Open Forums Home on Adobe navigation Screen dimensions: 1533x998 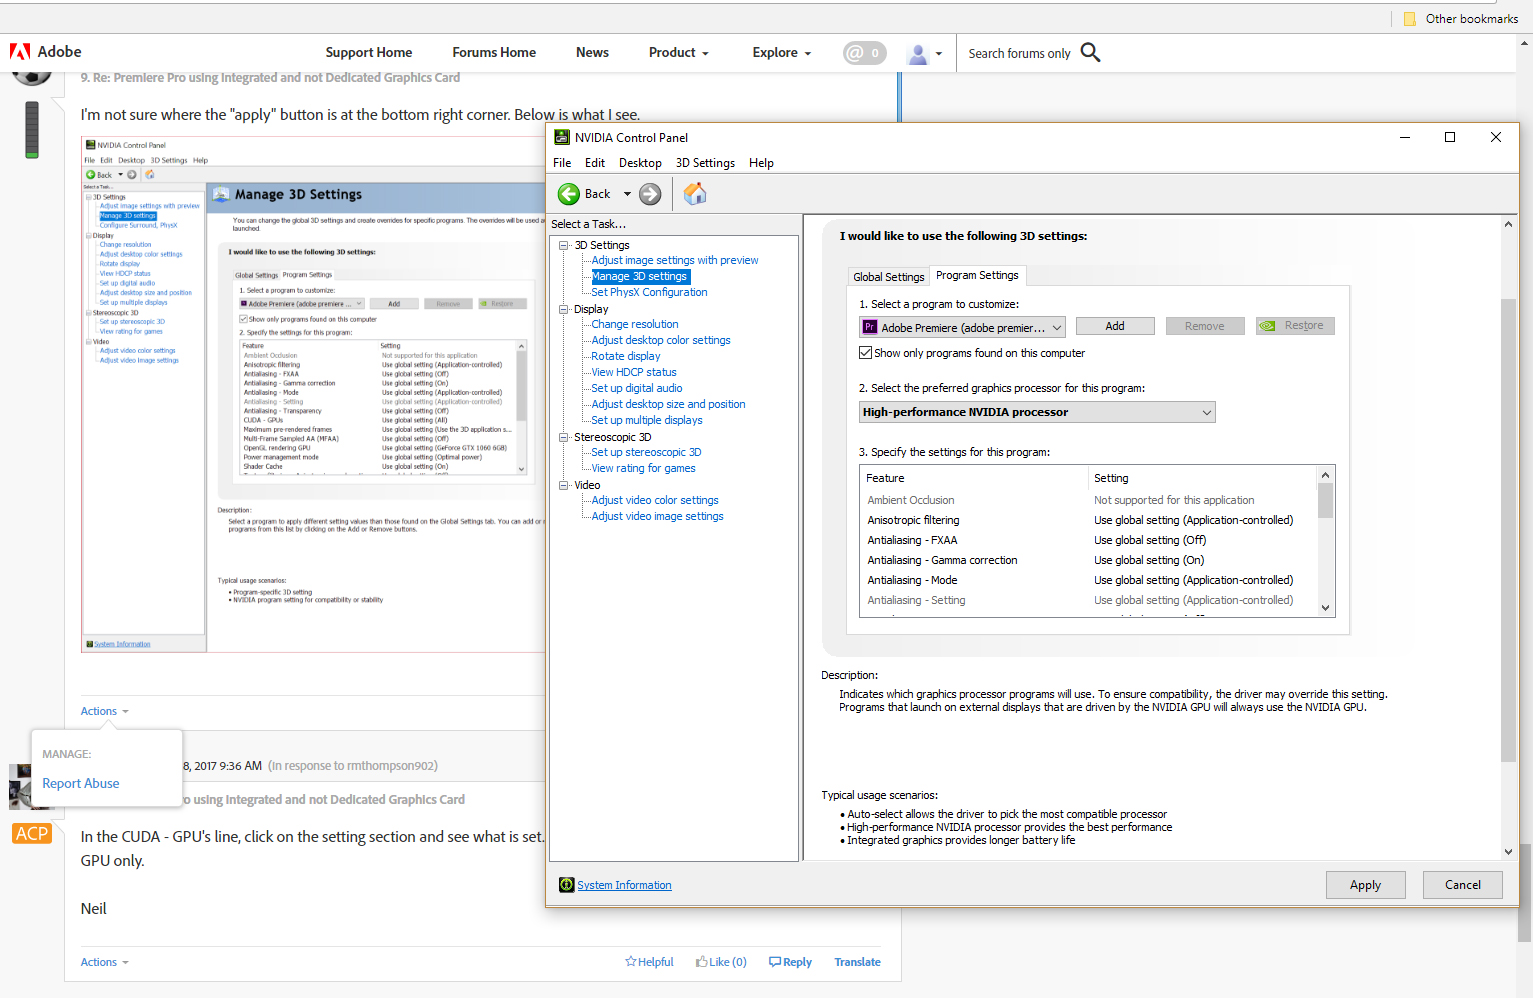(494, 52)
